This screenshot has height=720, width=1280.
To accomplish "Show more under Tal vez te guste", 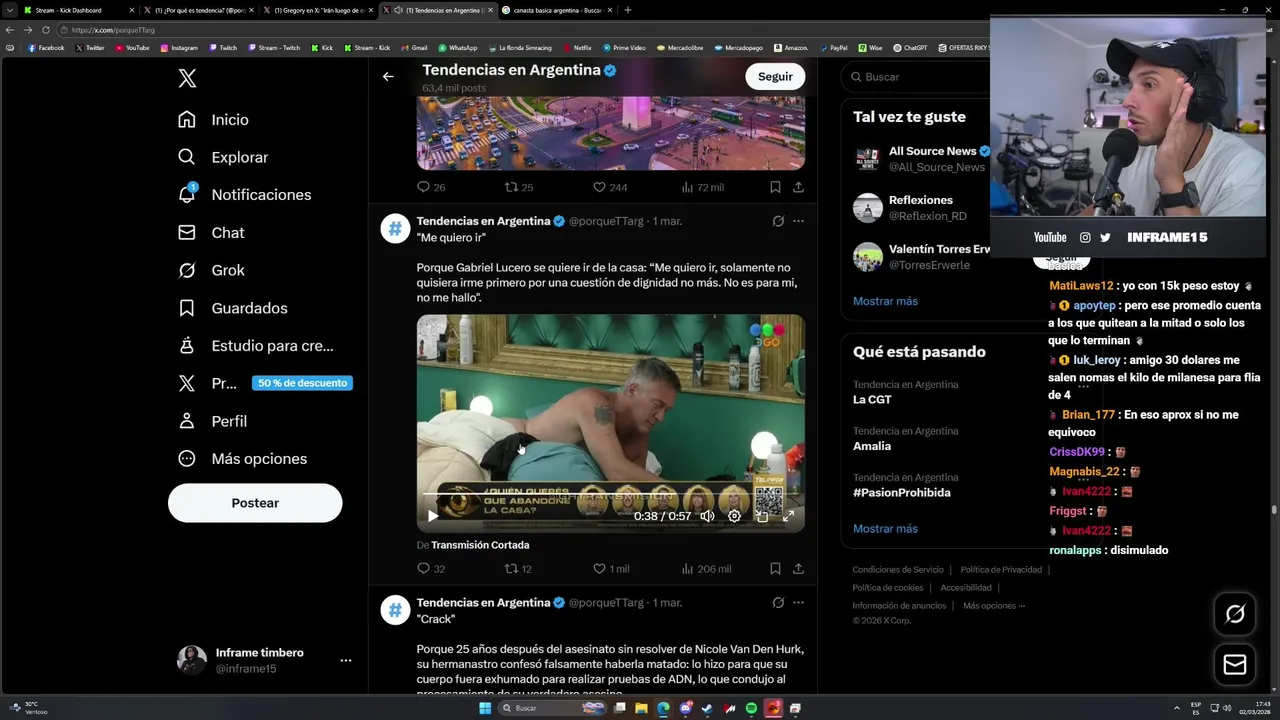I will (x=885, y=301).
